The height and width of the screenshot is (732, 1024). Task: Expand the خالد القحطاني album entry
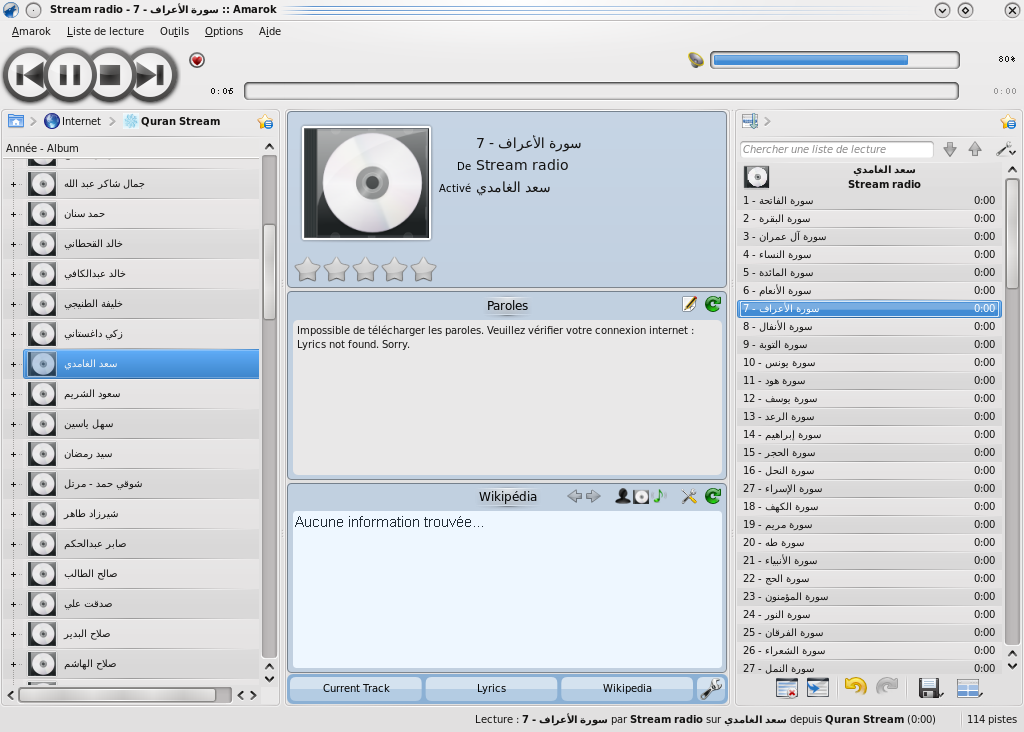(x=13, y=244)
